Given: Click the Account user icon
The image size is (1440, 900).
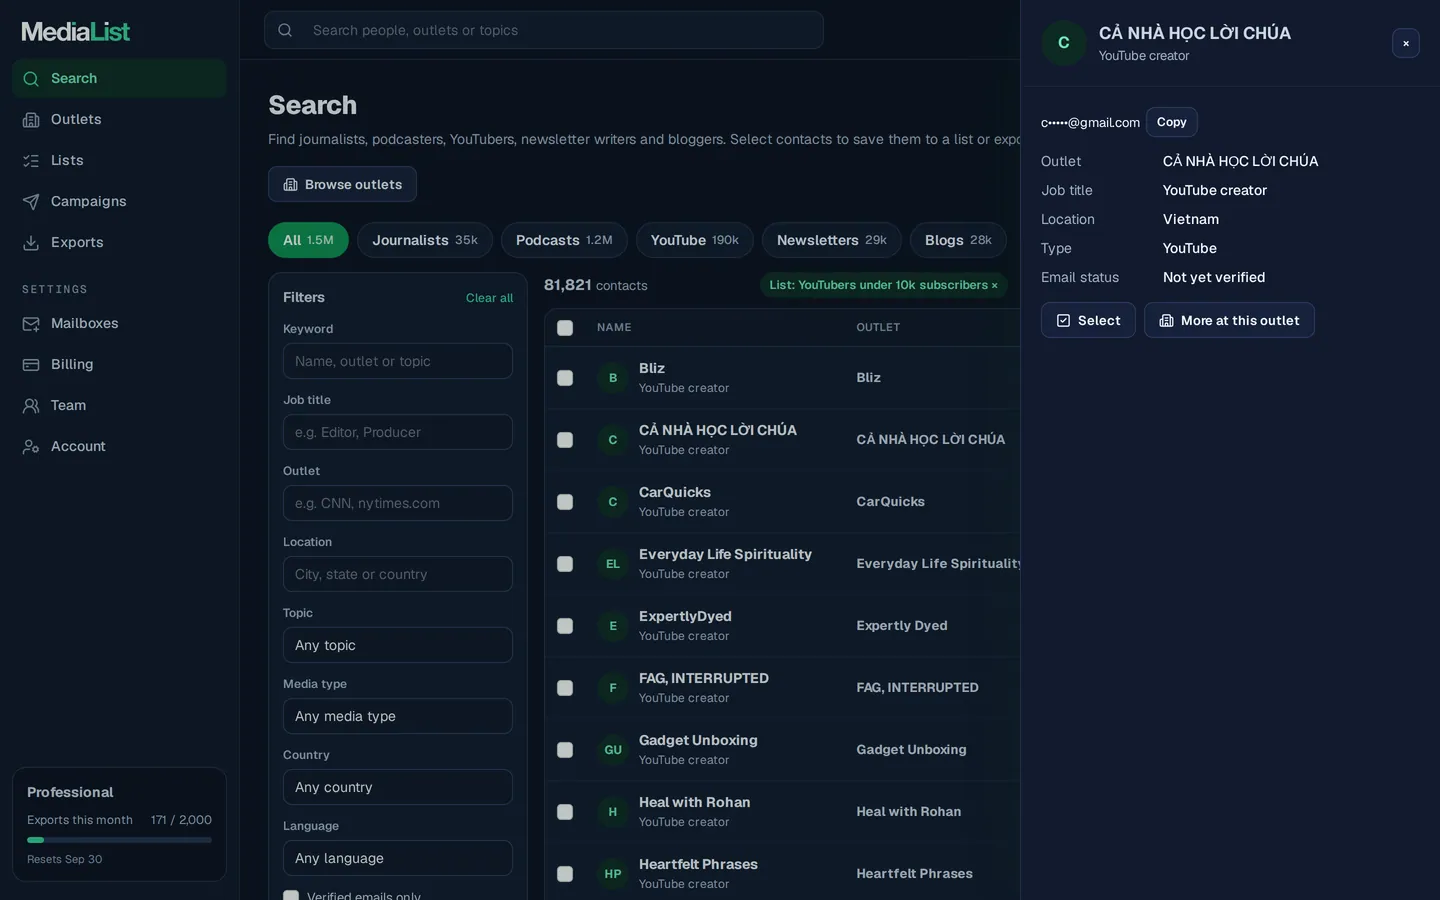Looking at the screenshot, I should point(31,447).
